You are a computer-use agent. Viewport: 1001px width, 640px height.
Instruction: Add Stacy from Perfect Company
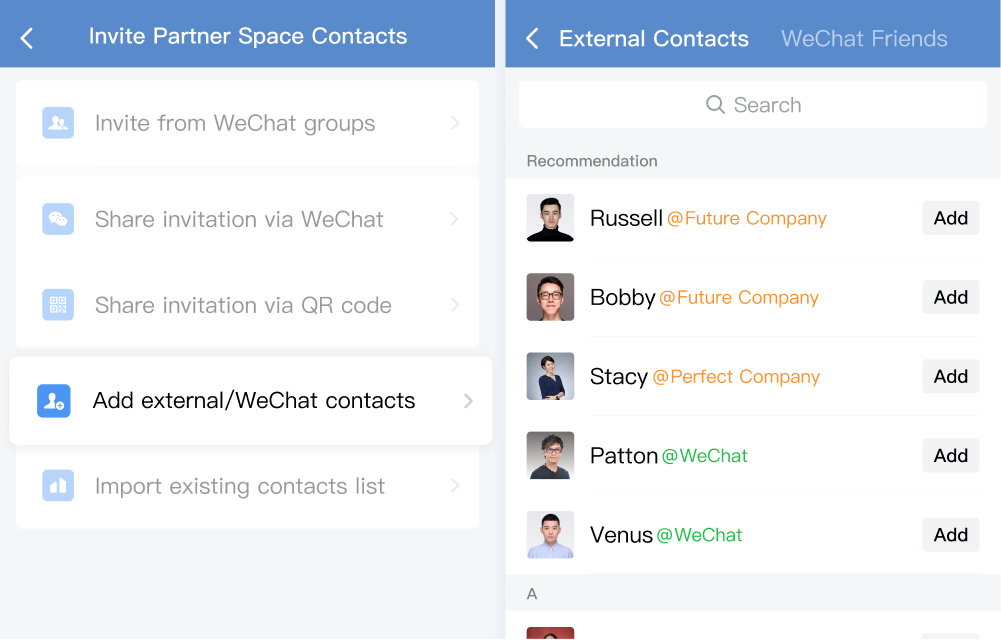[x=951, y=376]
